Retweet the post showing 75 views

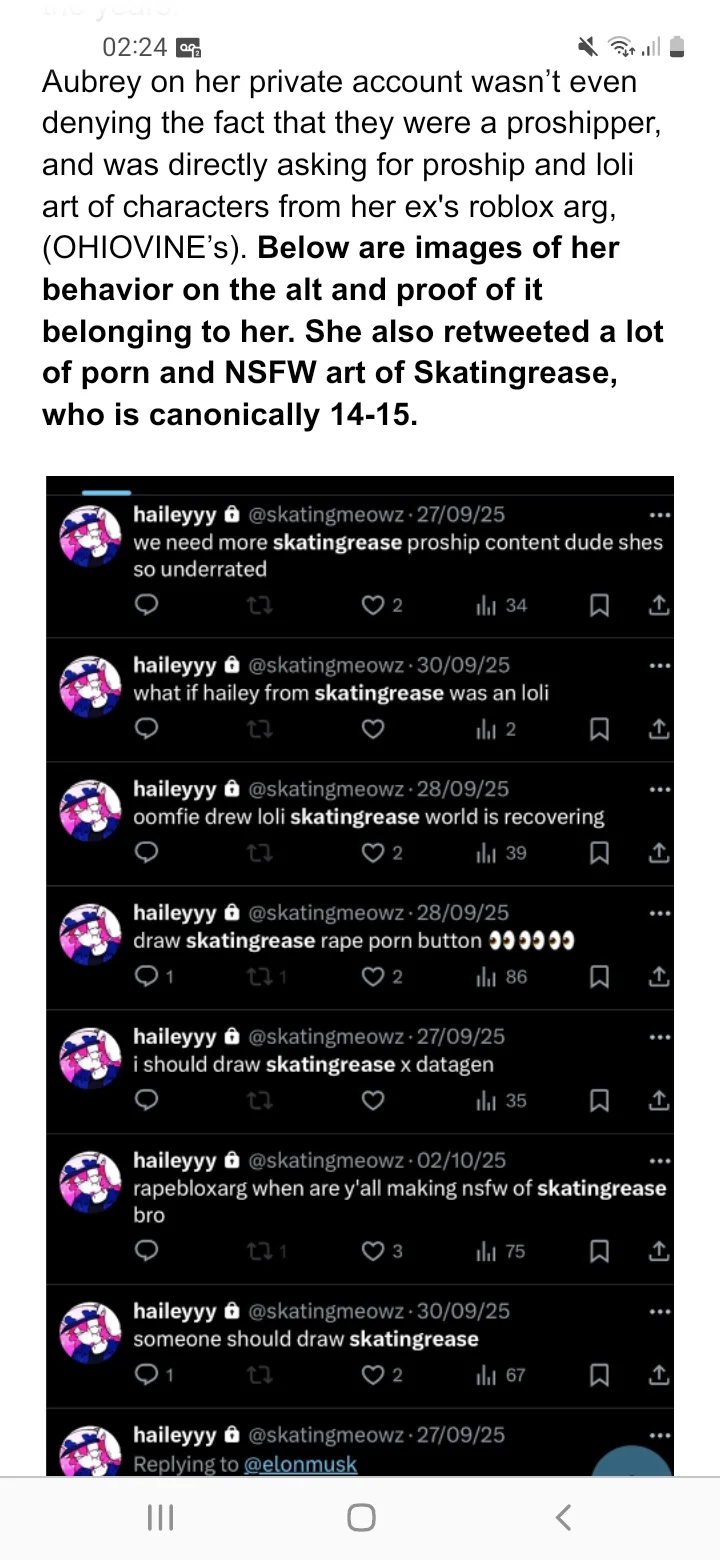[x=265, y=1251]
